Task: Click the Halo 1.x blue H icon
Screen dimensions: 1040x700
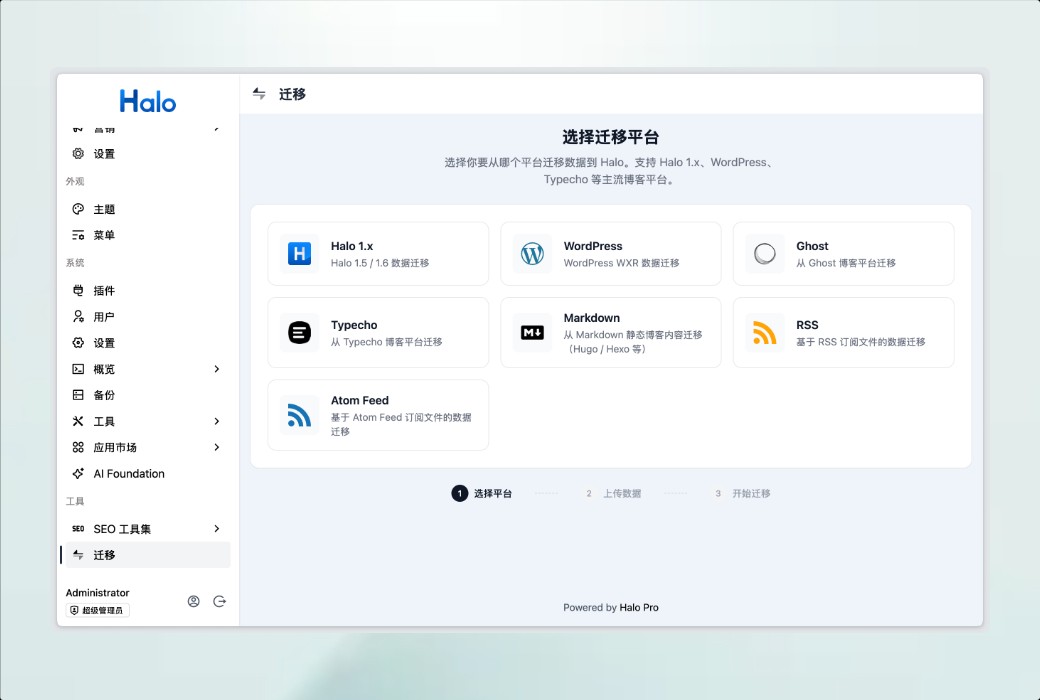Action: (x=299, y=253)
